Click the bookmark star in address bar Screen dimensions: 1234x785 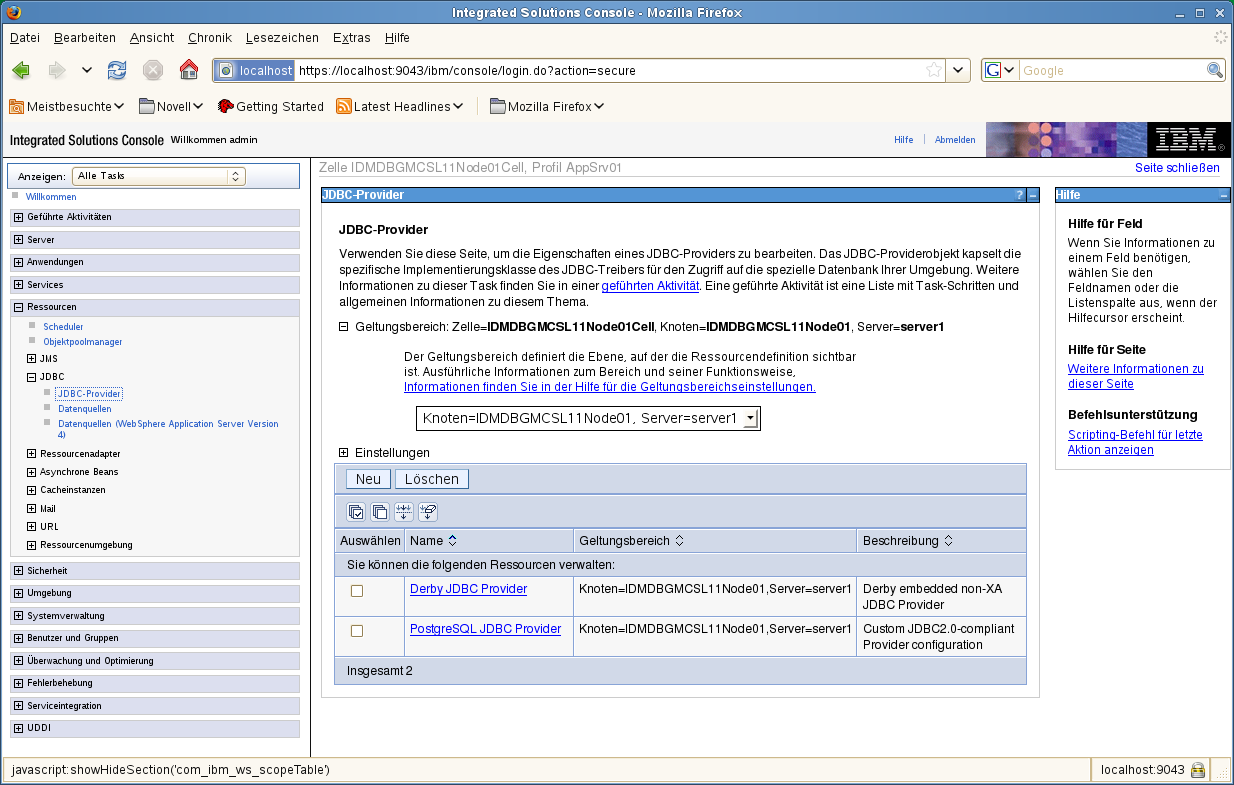click(933, 70)
